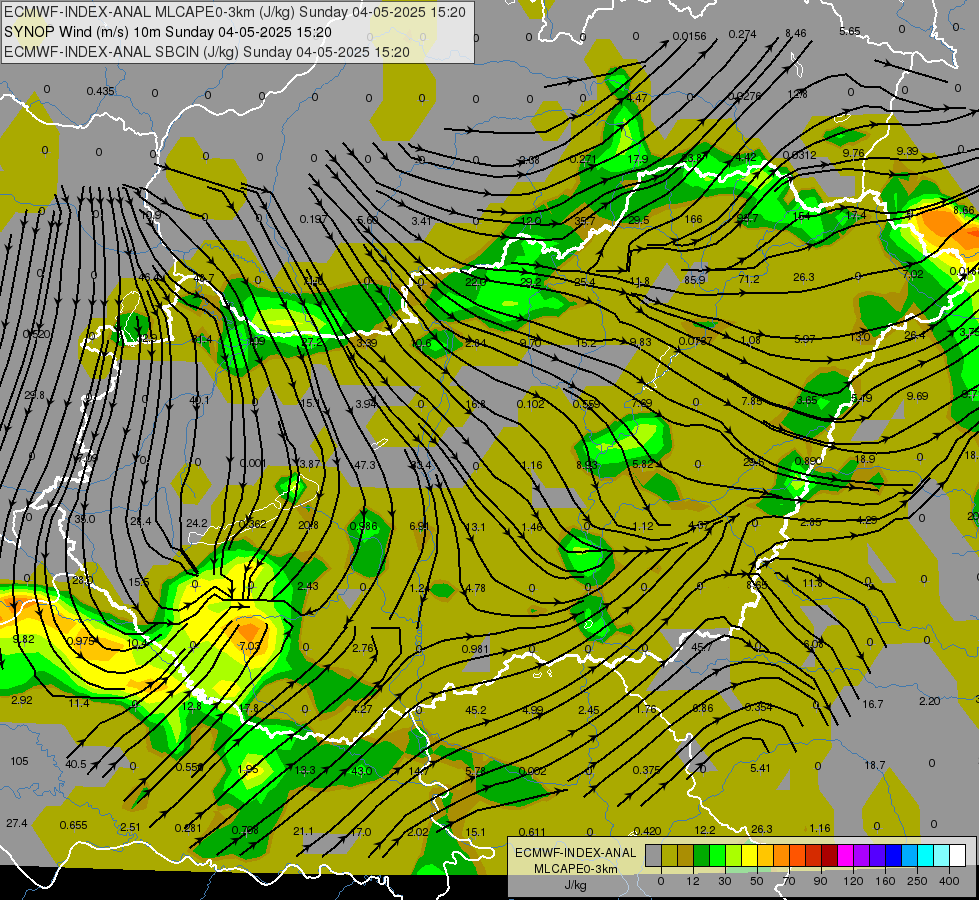The image size is (979, 900).
Task: Click the map value 0.197
Action: pyautogui.click(x=313, y=219)
